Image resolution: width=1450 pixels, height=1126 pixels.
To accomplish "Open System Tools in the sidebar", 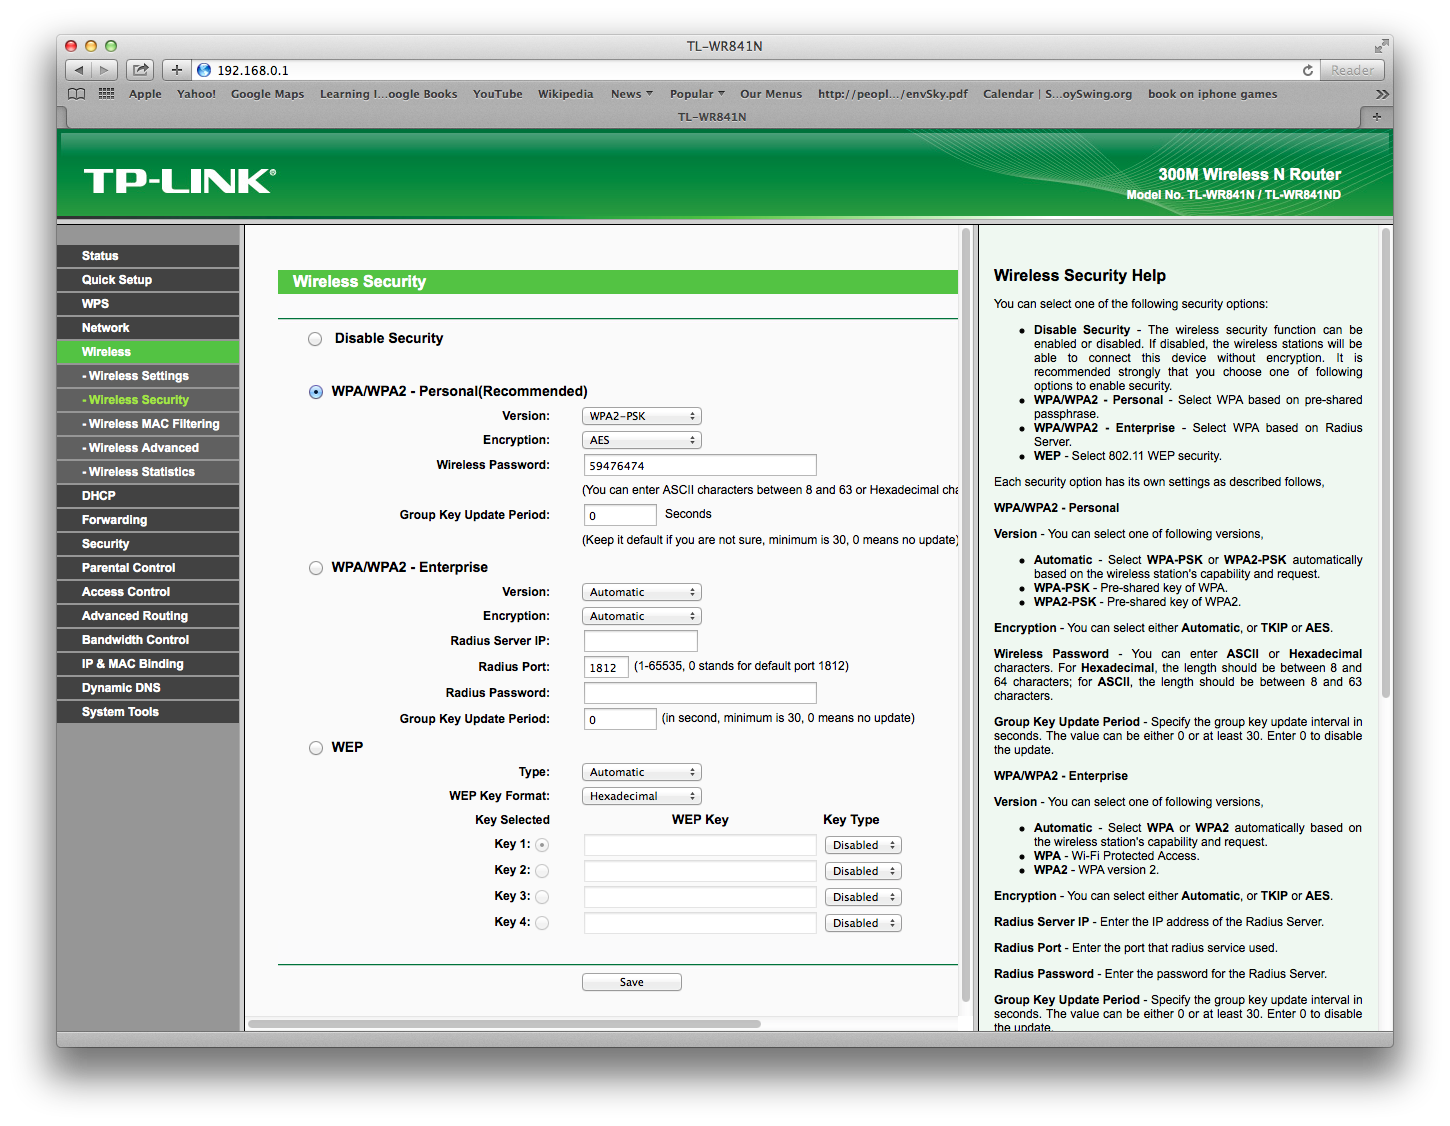I will pos(148,712).
